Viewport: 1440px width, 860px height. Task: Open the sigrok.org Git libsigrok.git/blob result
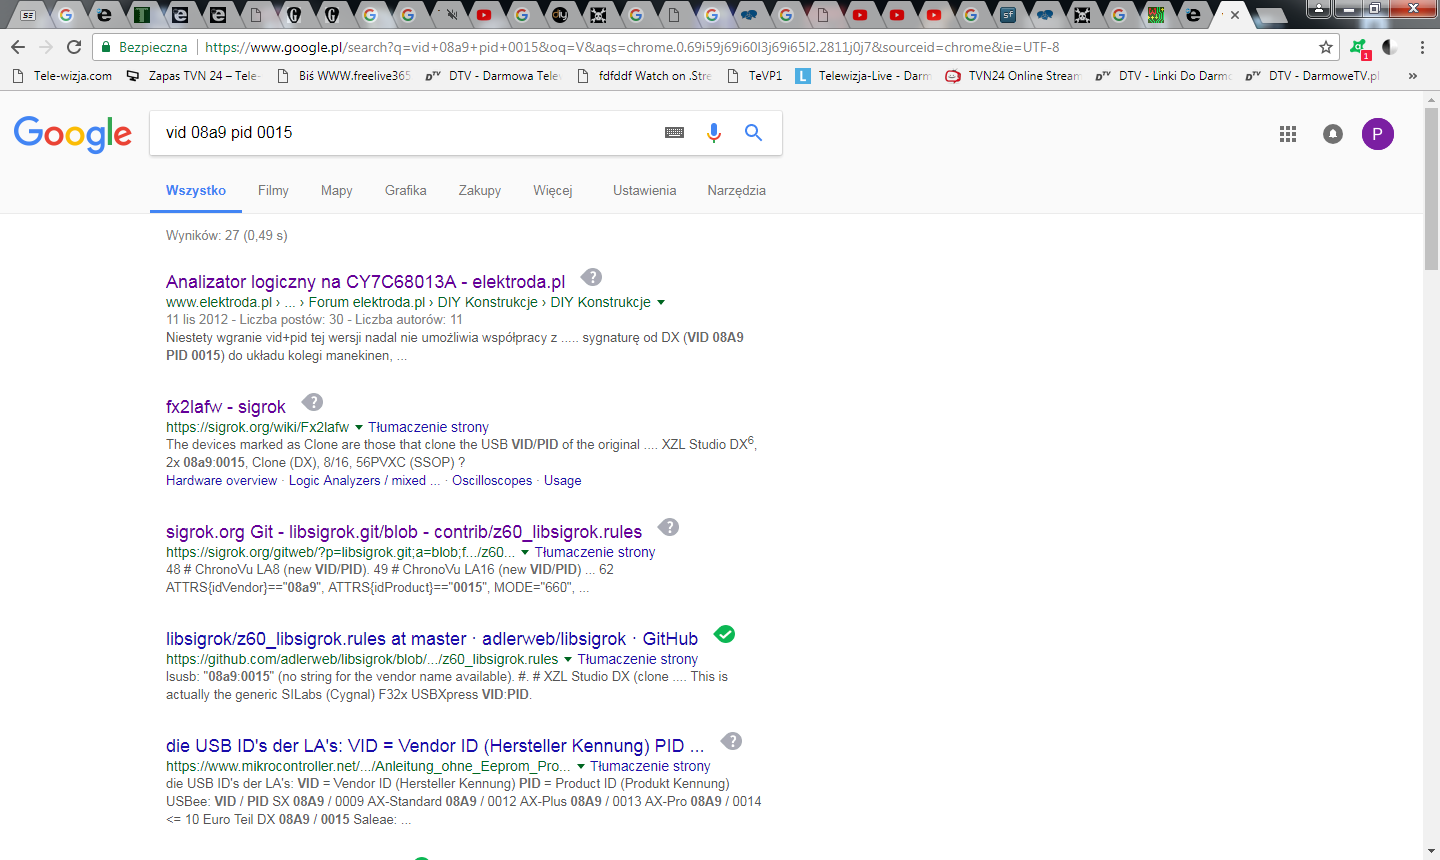tap(404, 531)
